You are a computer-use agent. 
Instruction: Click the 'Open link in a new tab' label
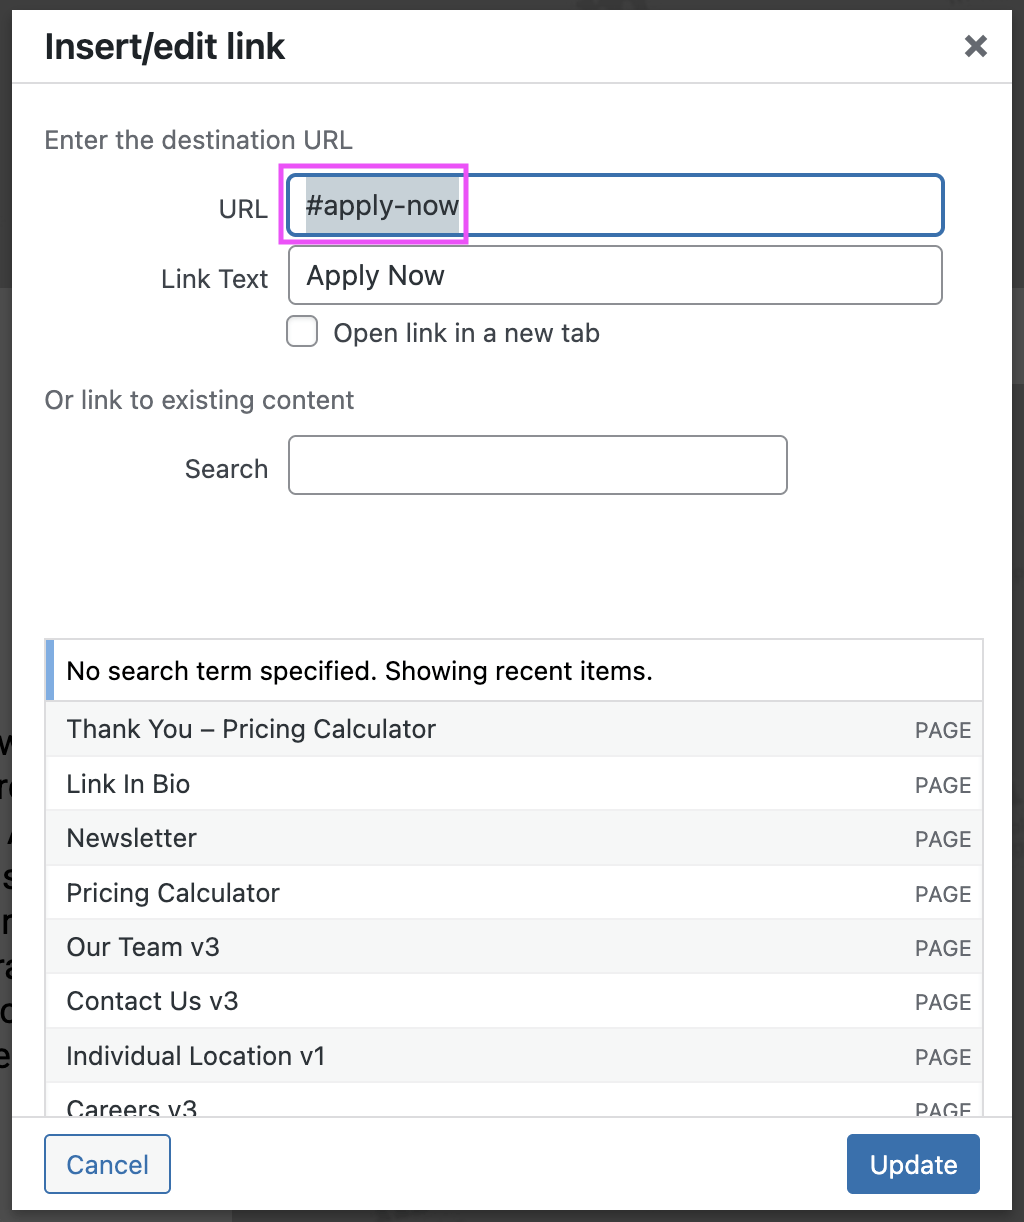coord(466,333)
